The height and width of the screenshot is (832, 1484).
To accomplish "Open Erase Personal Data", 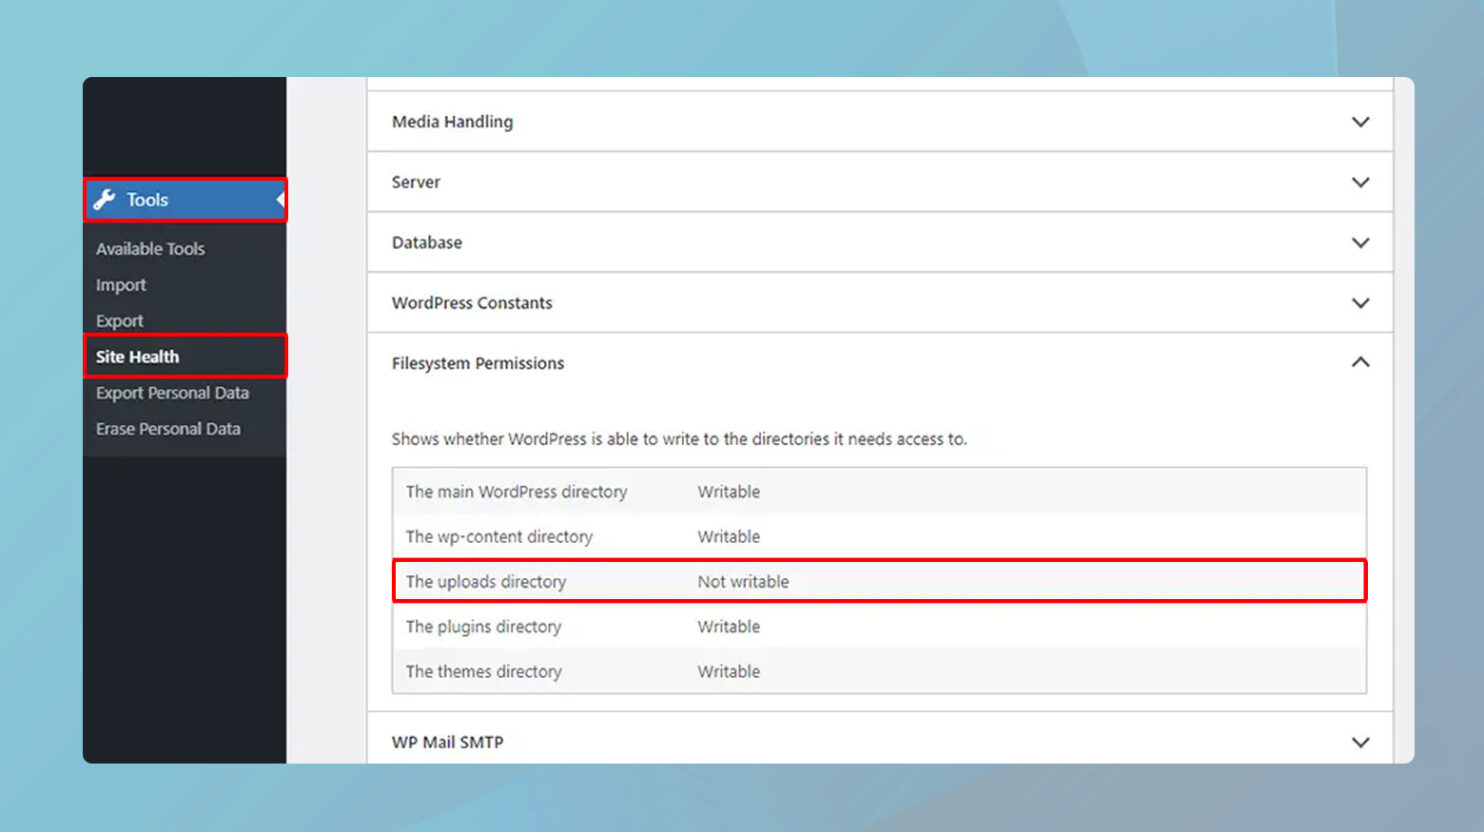I will click(x=168, y=428).
